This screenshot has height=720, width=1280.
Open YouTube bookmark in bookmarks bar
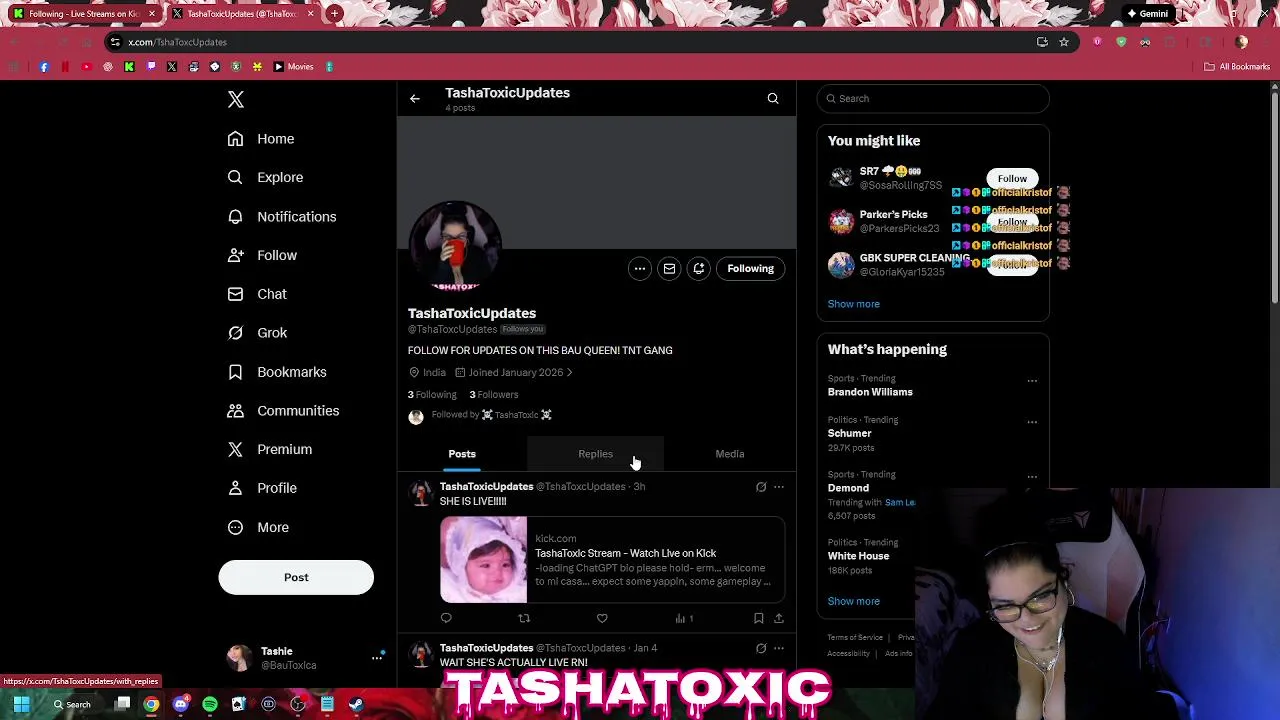coord(86,67)
